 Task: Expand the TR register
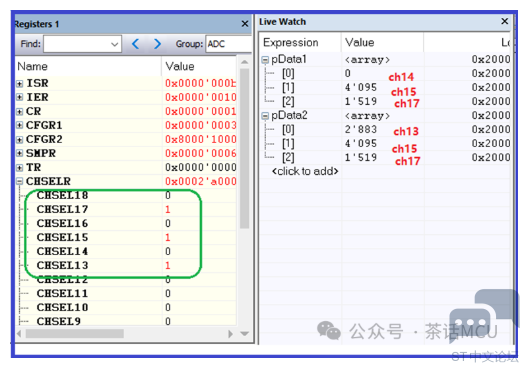click(20, 167)
